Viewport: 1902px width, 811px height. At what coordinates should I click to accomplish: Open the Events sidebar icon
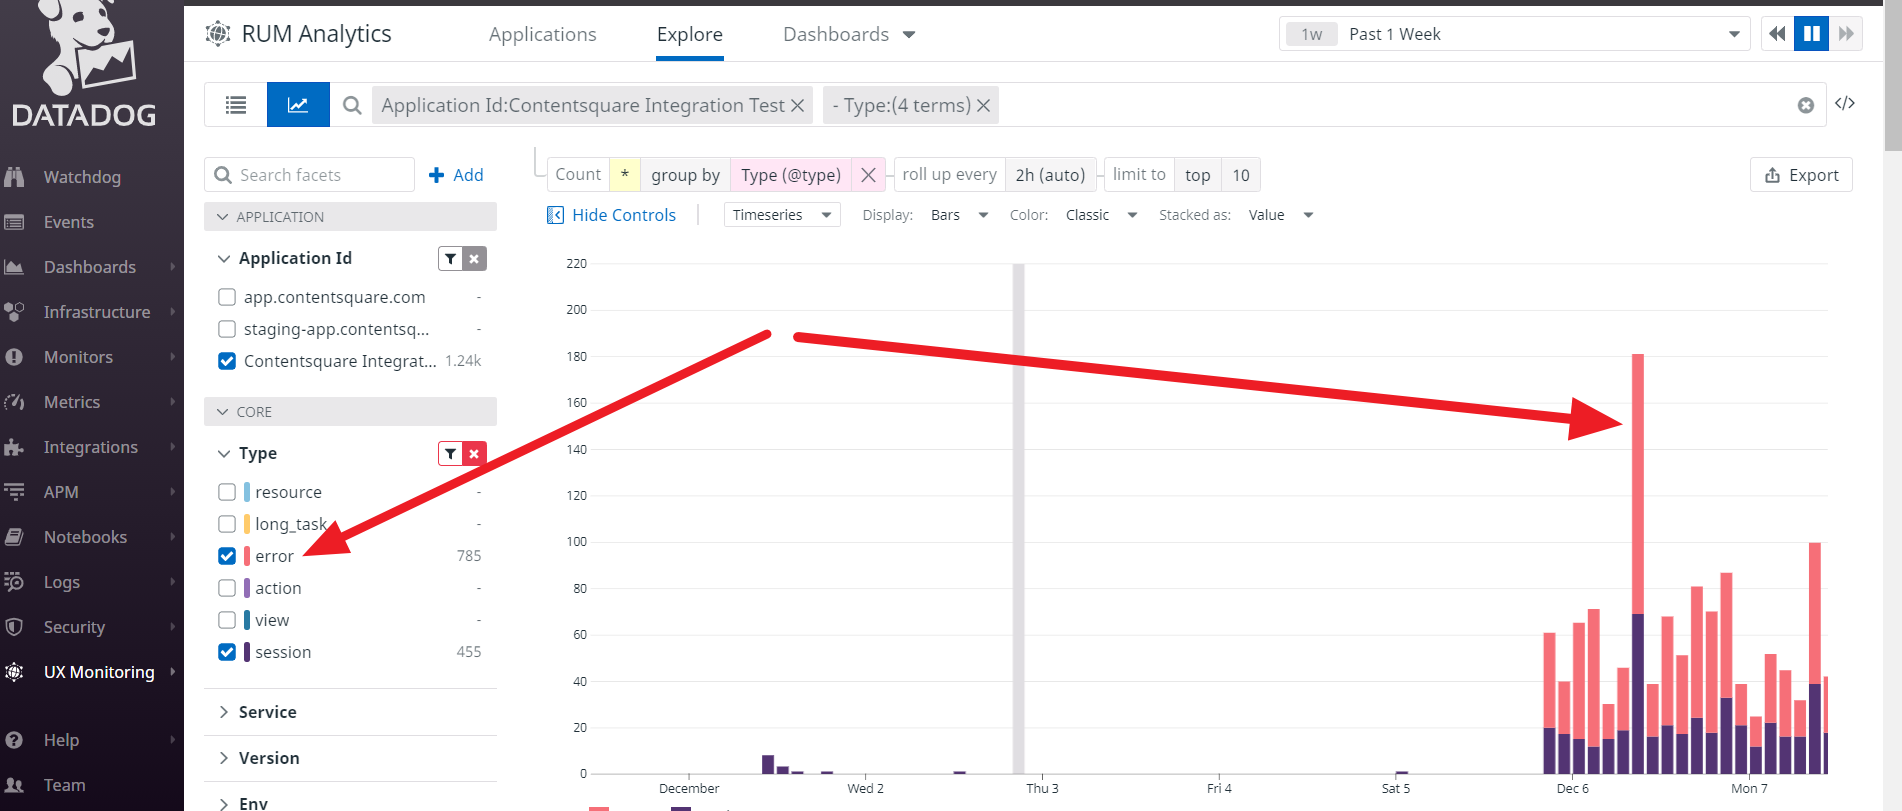[x=14, y=222]
